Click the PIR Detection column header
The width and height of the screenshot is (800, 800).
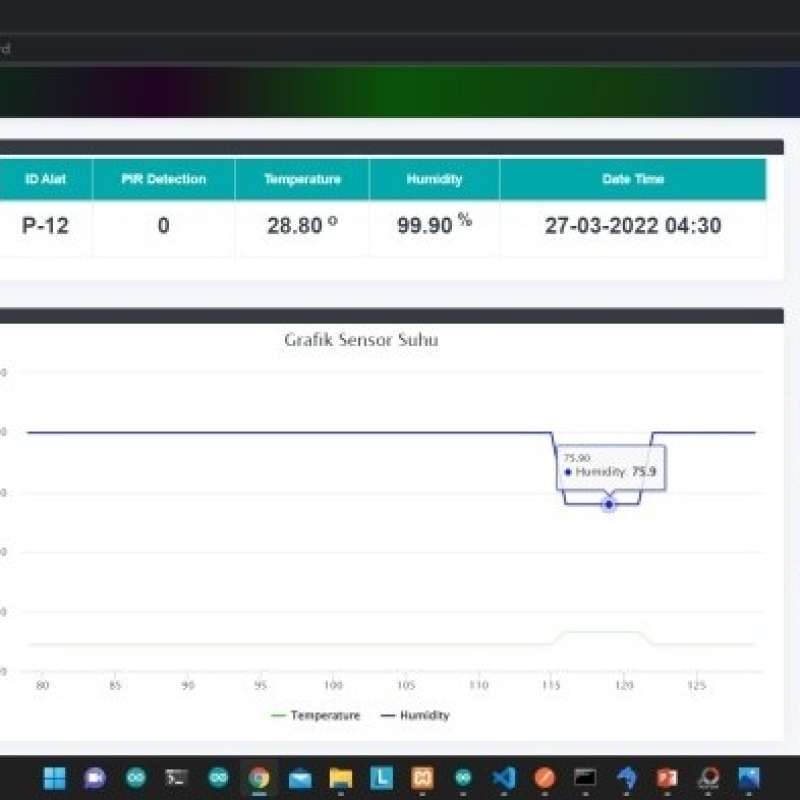pos(163,179)
